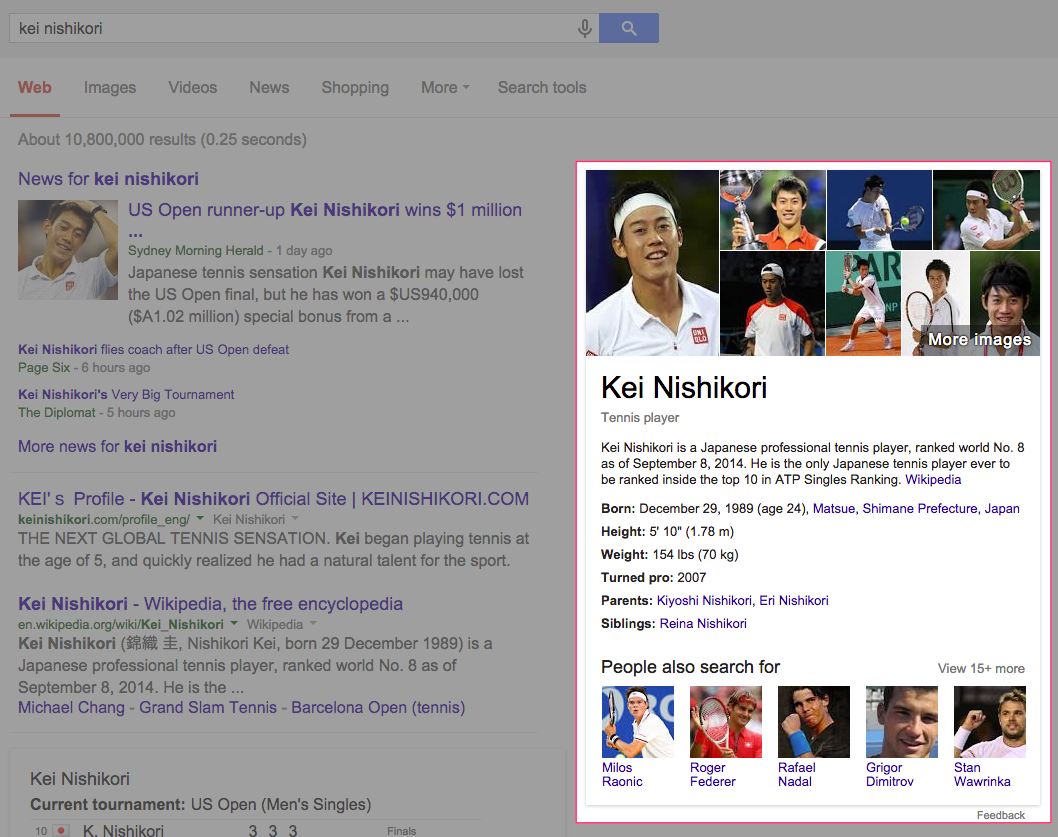The width and height of the screenshot is (1058, 837).
Task: Click the photo with raised Wilson racket
Action: (986, 210)
